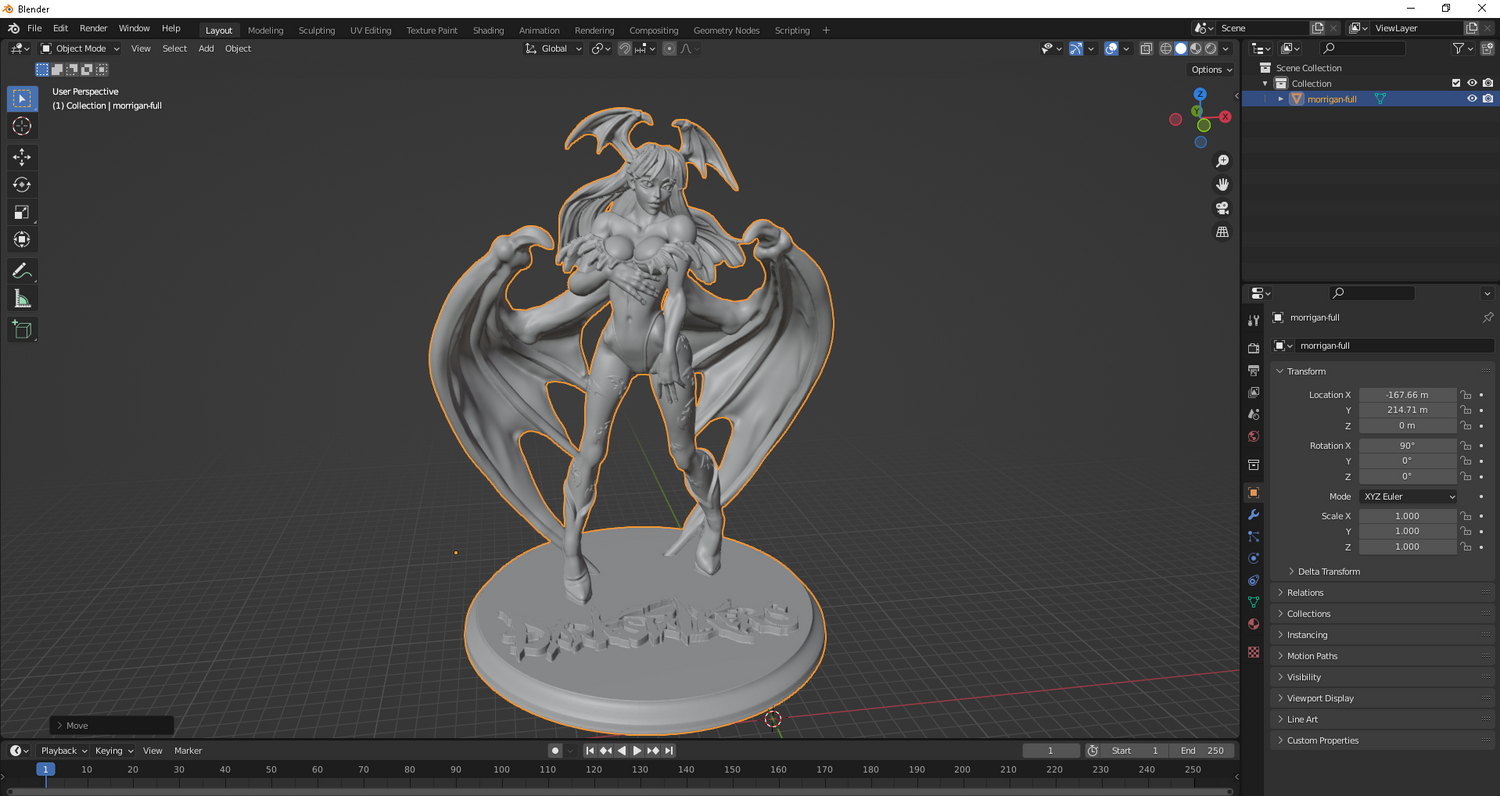Open the Material properties tab
The width and height of the screenshot is (1500, 796).
(1253, 624)
